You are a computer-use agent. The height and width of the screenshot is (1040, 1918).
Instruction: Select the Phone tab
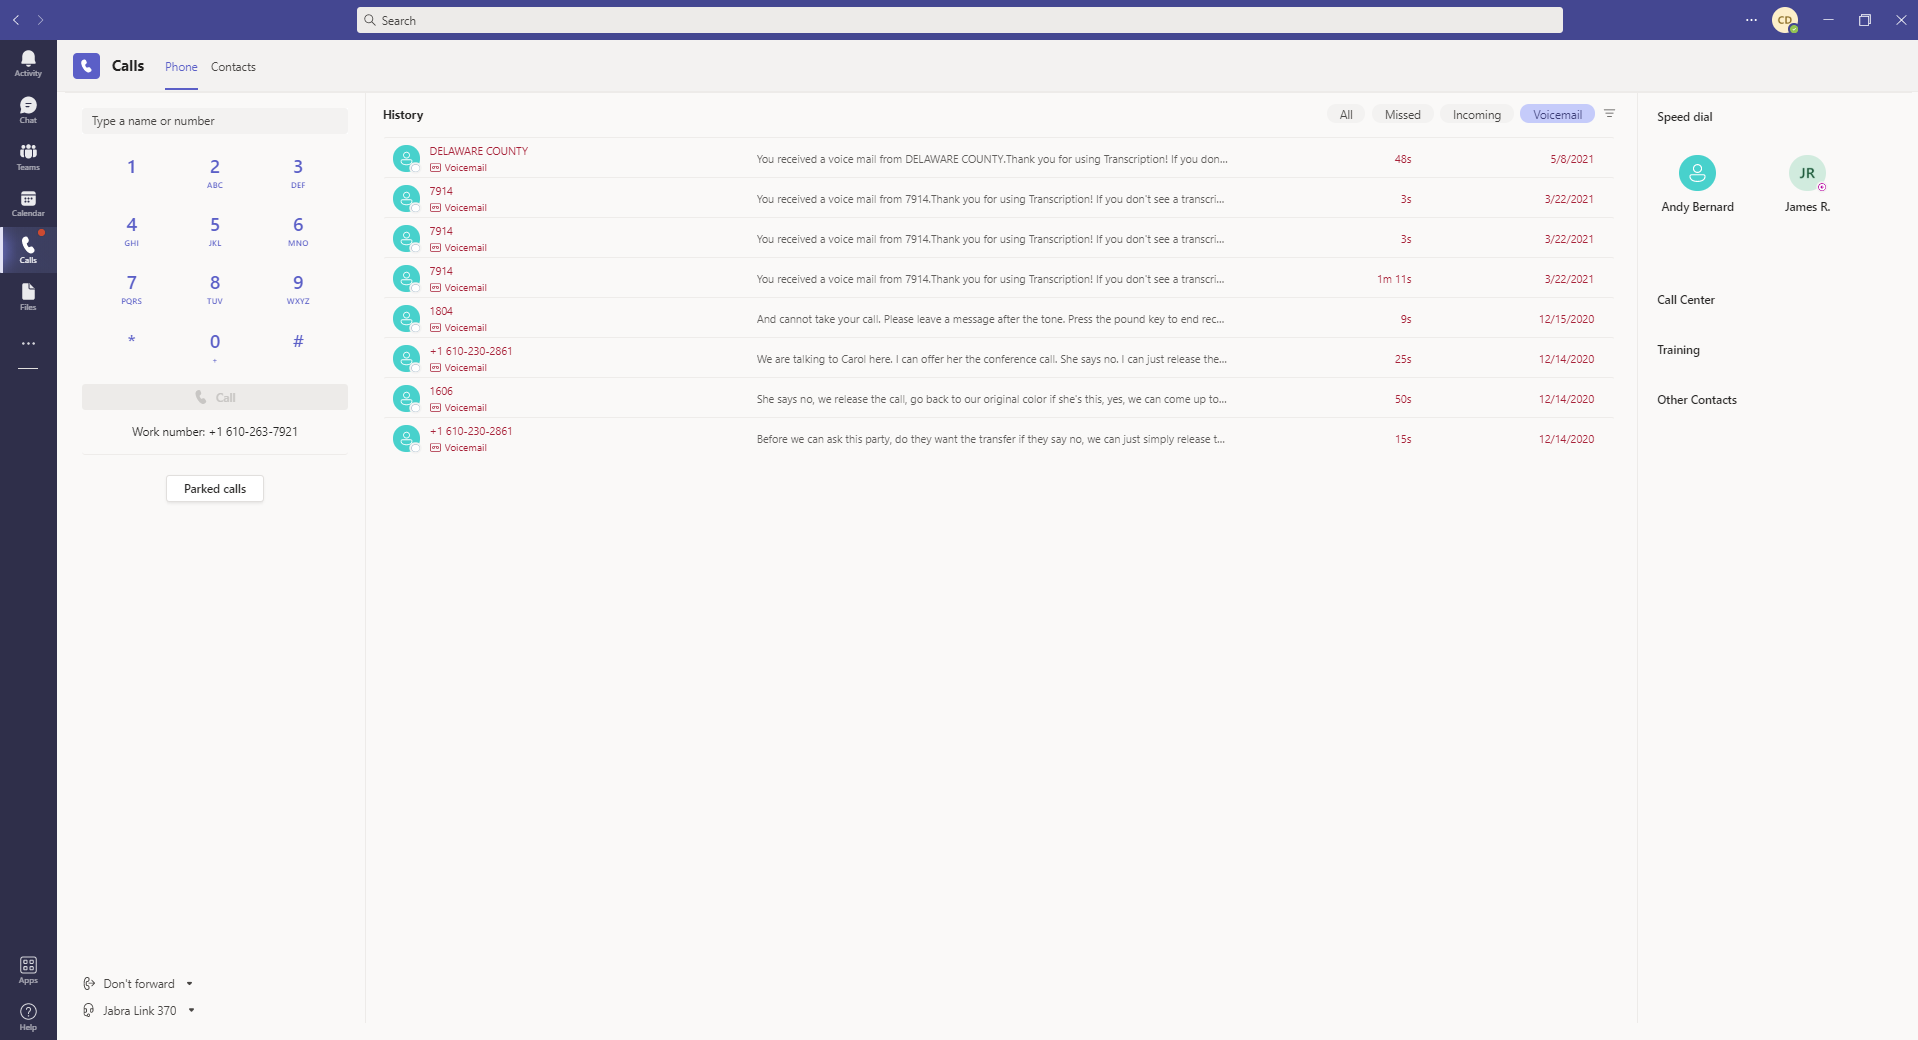point(181,67)
